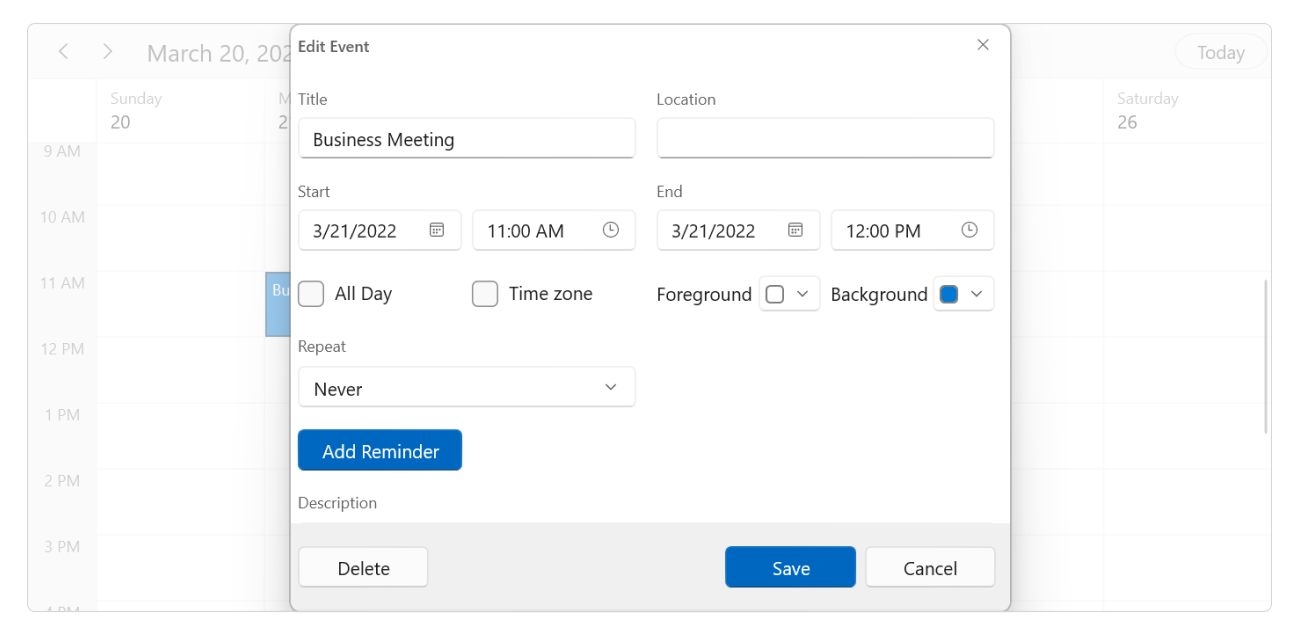The height and width of the screenshot is (636, 1300).
Task: Close the Edit Event dialog
Action: pos(982,44)
